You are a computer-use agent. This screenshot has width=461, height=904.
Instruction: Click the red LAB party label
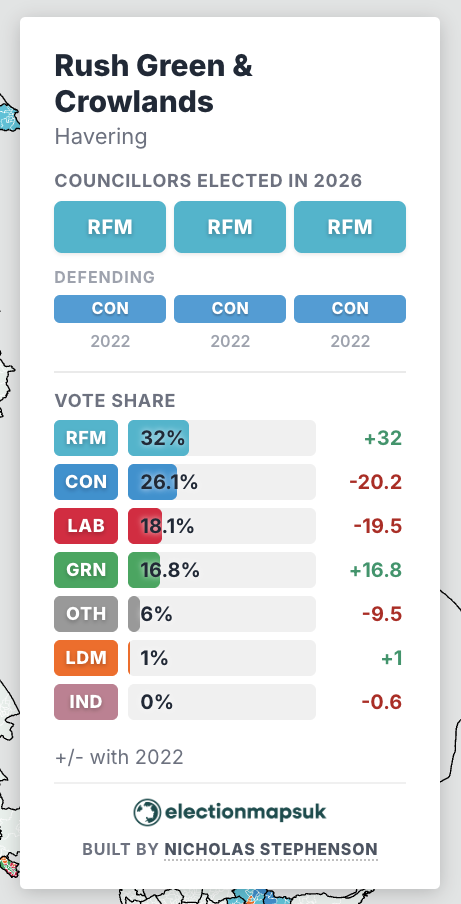86,526
